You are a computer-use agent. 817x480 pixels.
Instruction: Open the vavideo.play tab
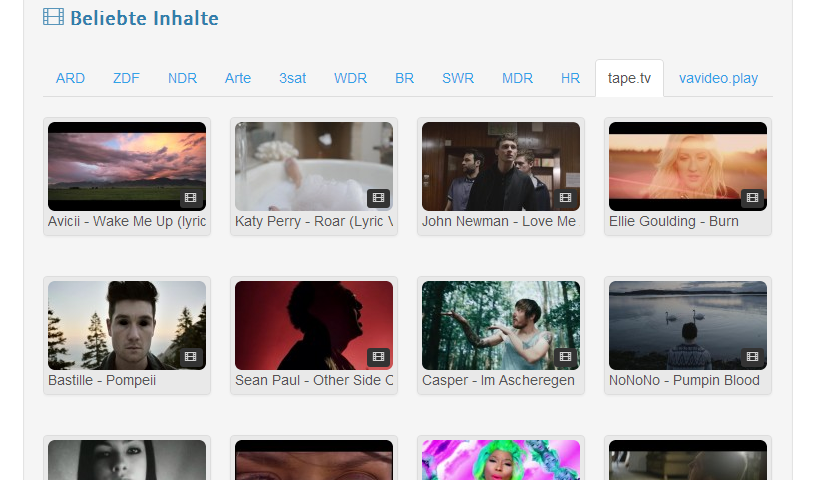click(718, 78)
